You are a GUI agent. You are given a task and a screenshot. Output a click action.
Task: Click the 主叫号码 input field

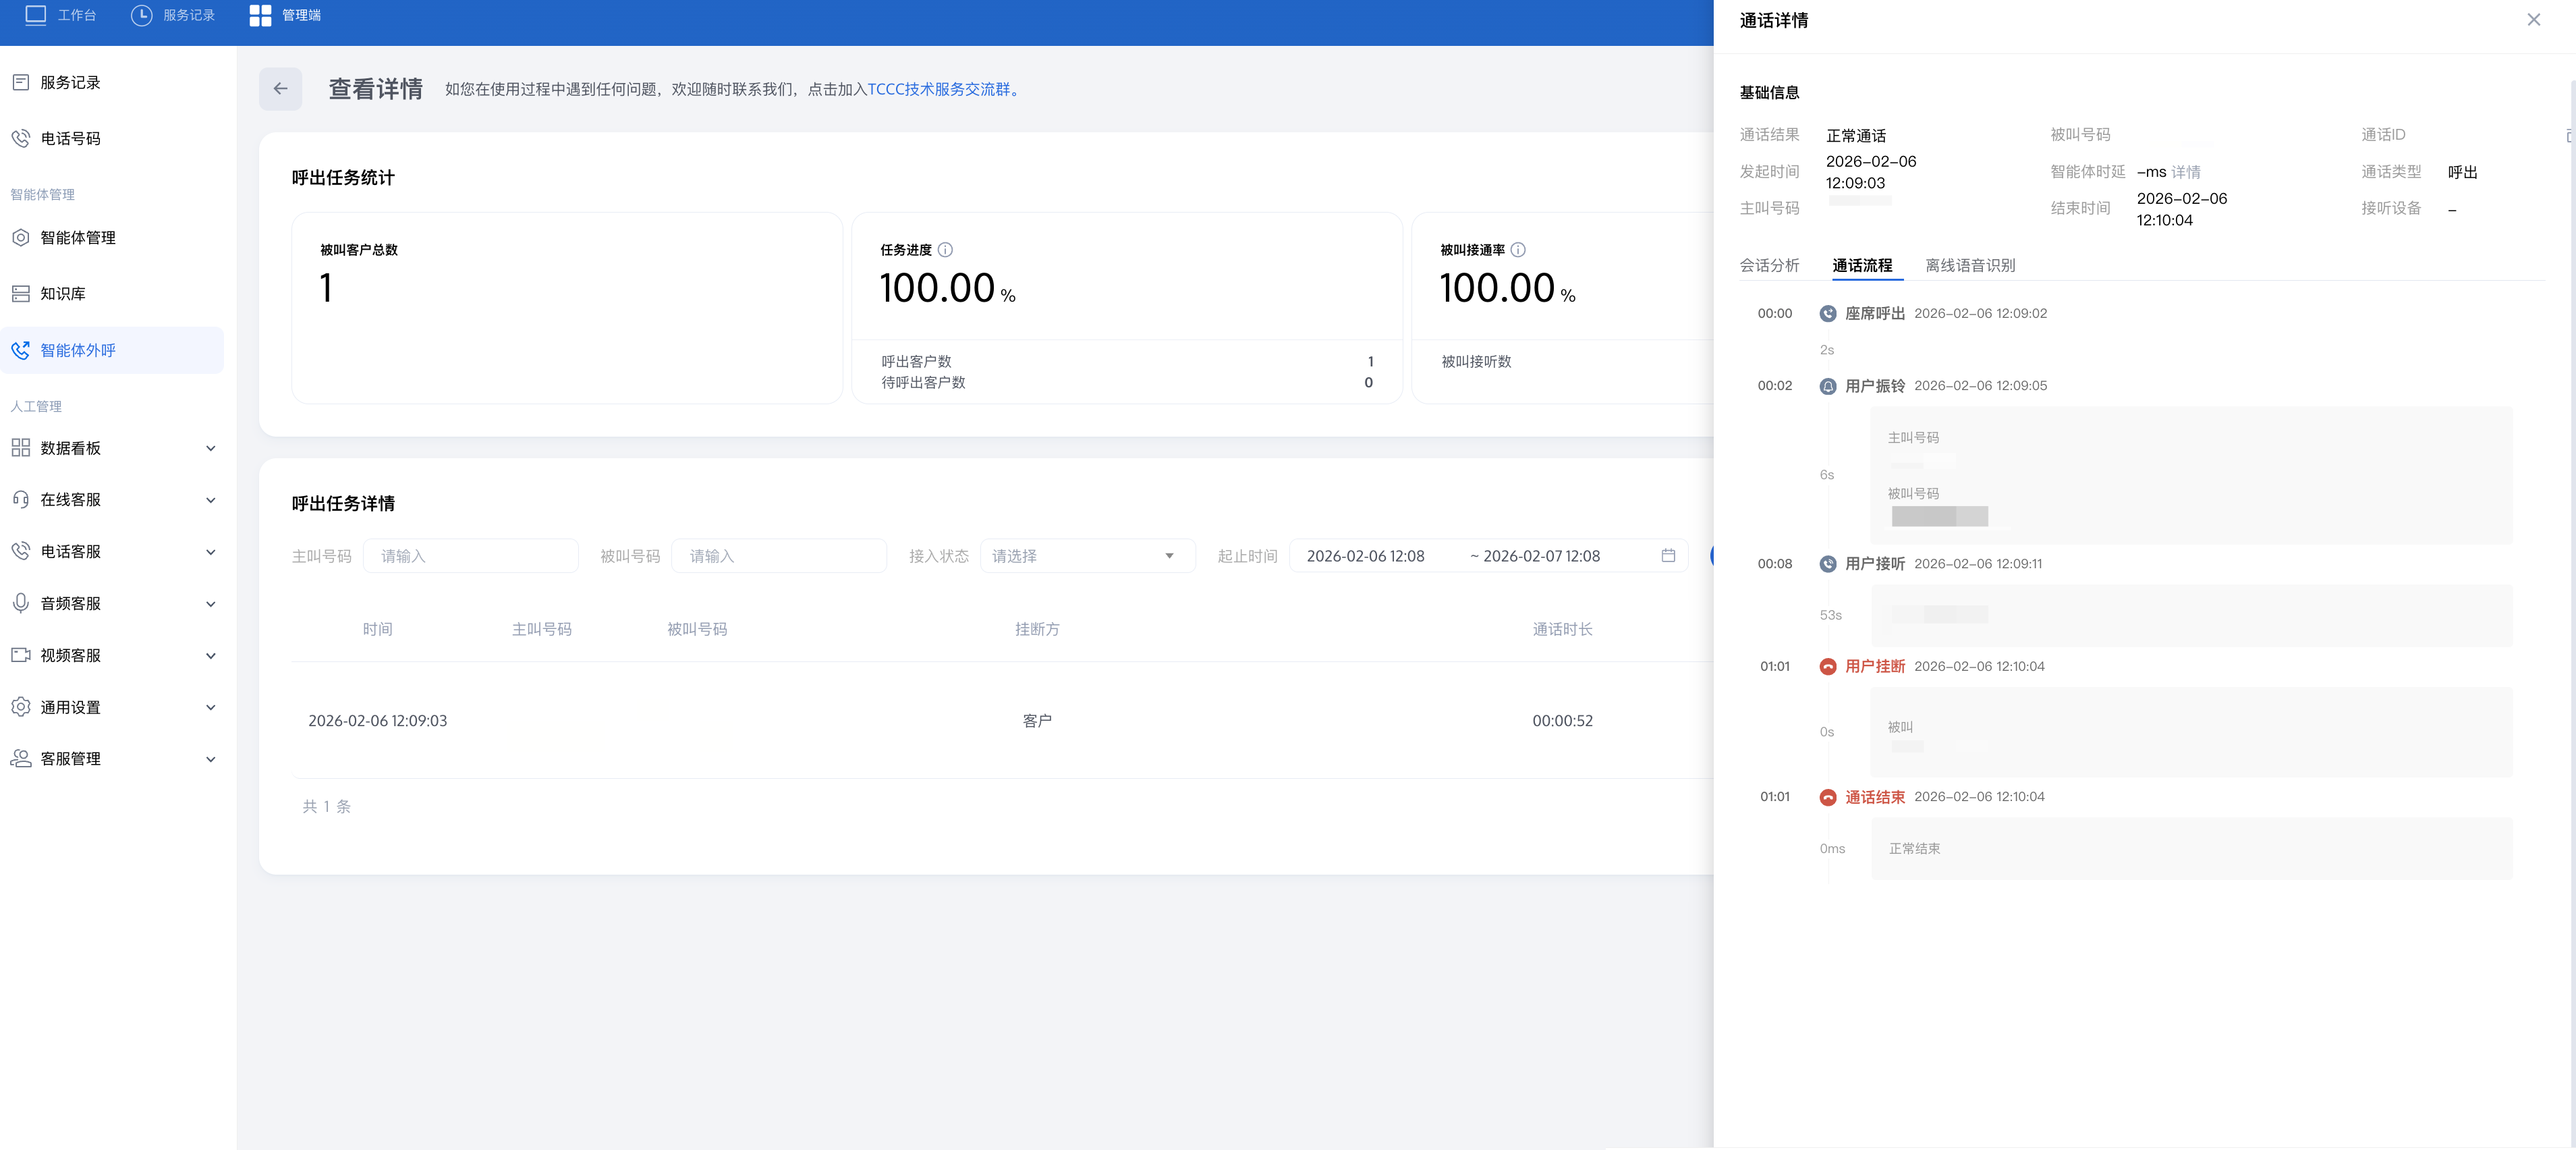[x=470, y=556]
